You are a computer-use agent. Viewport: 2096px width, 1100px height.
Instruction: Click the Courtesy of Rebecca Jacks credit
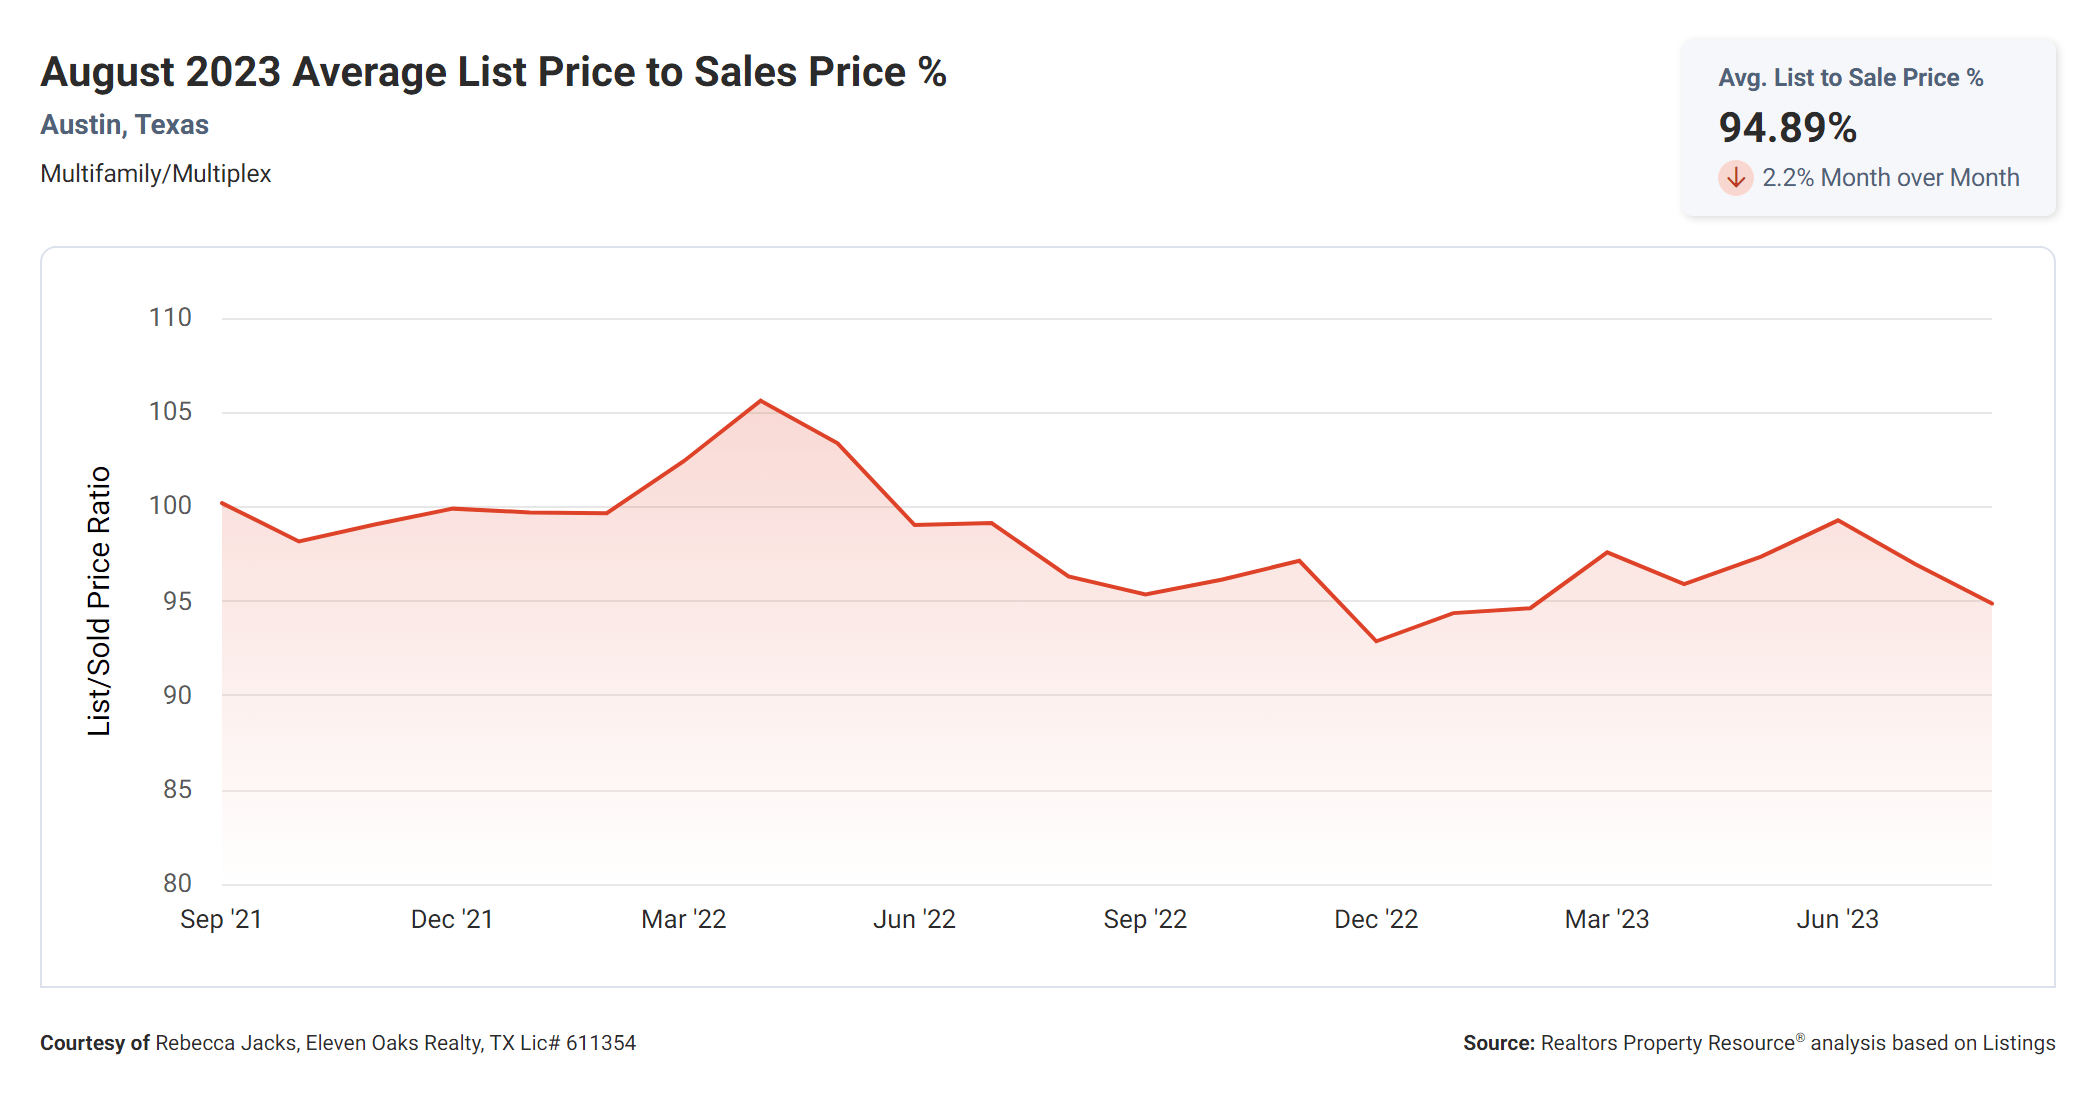point(338,1043)
